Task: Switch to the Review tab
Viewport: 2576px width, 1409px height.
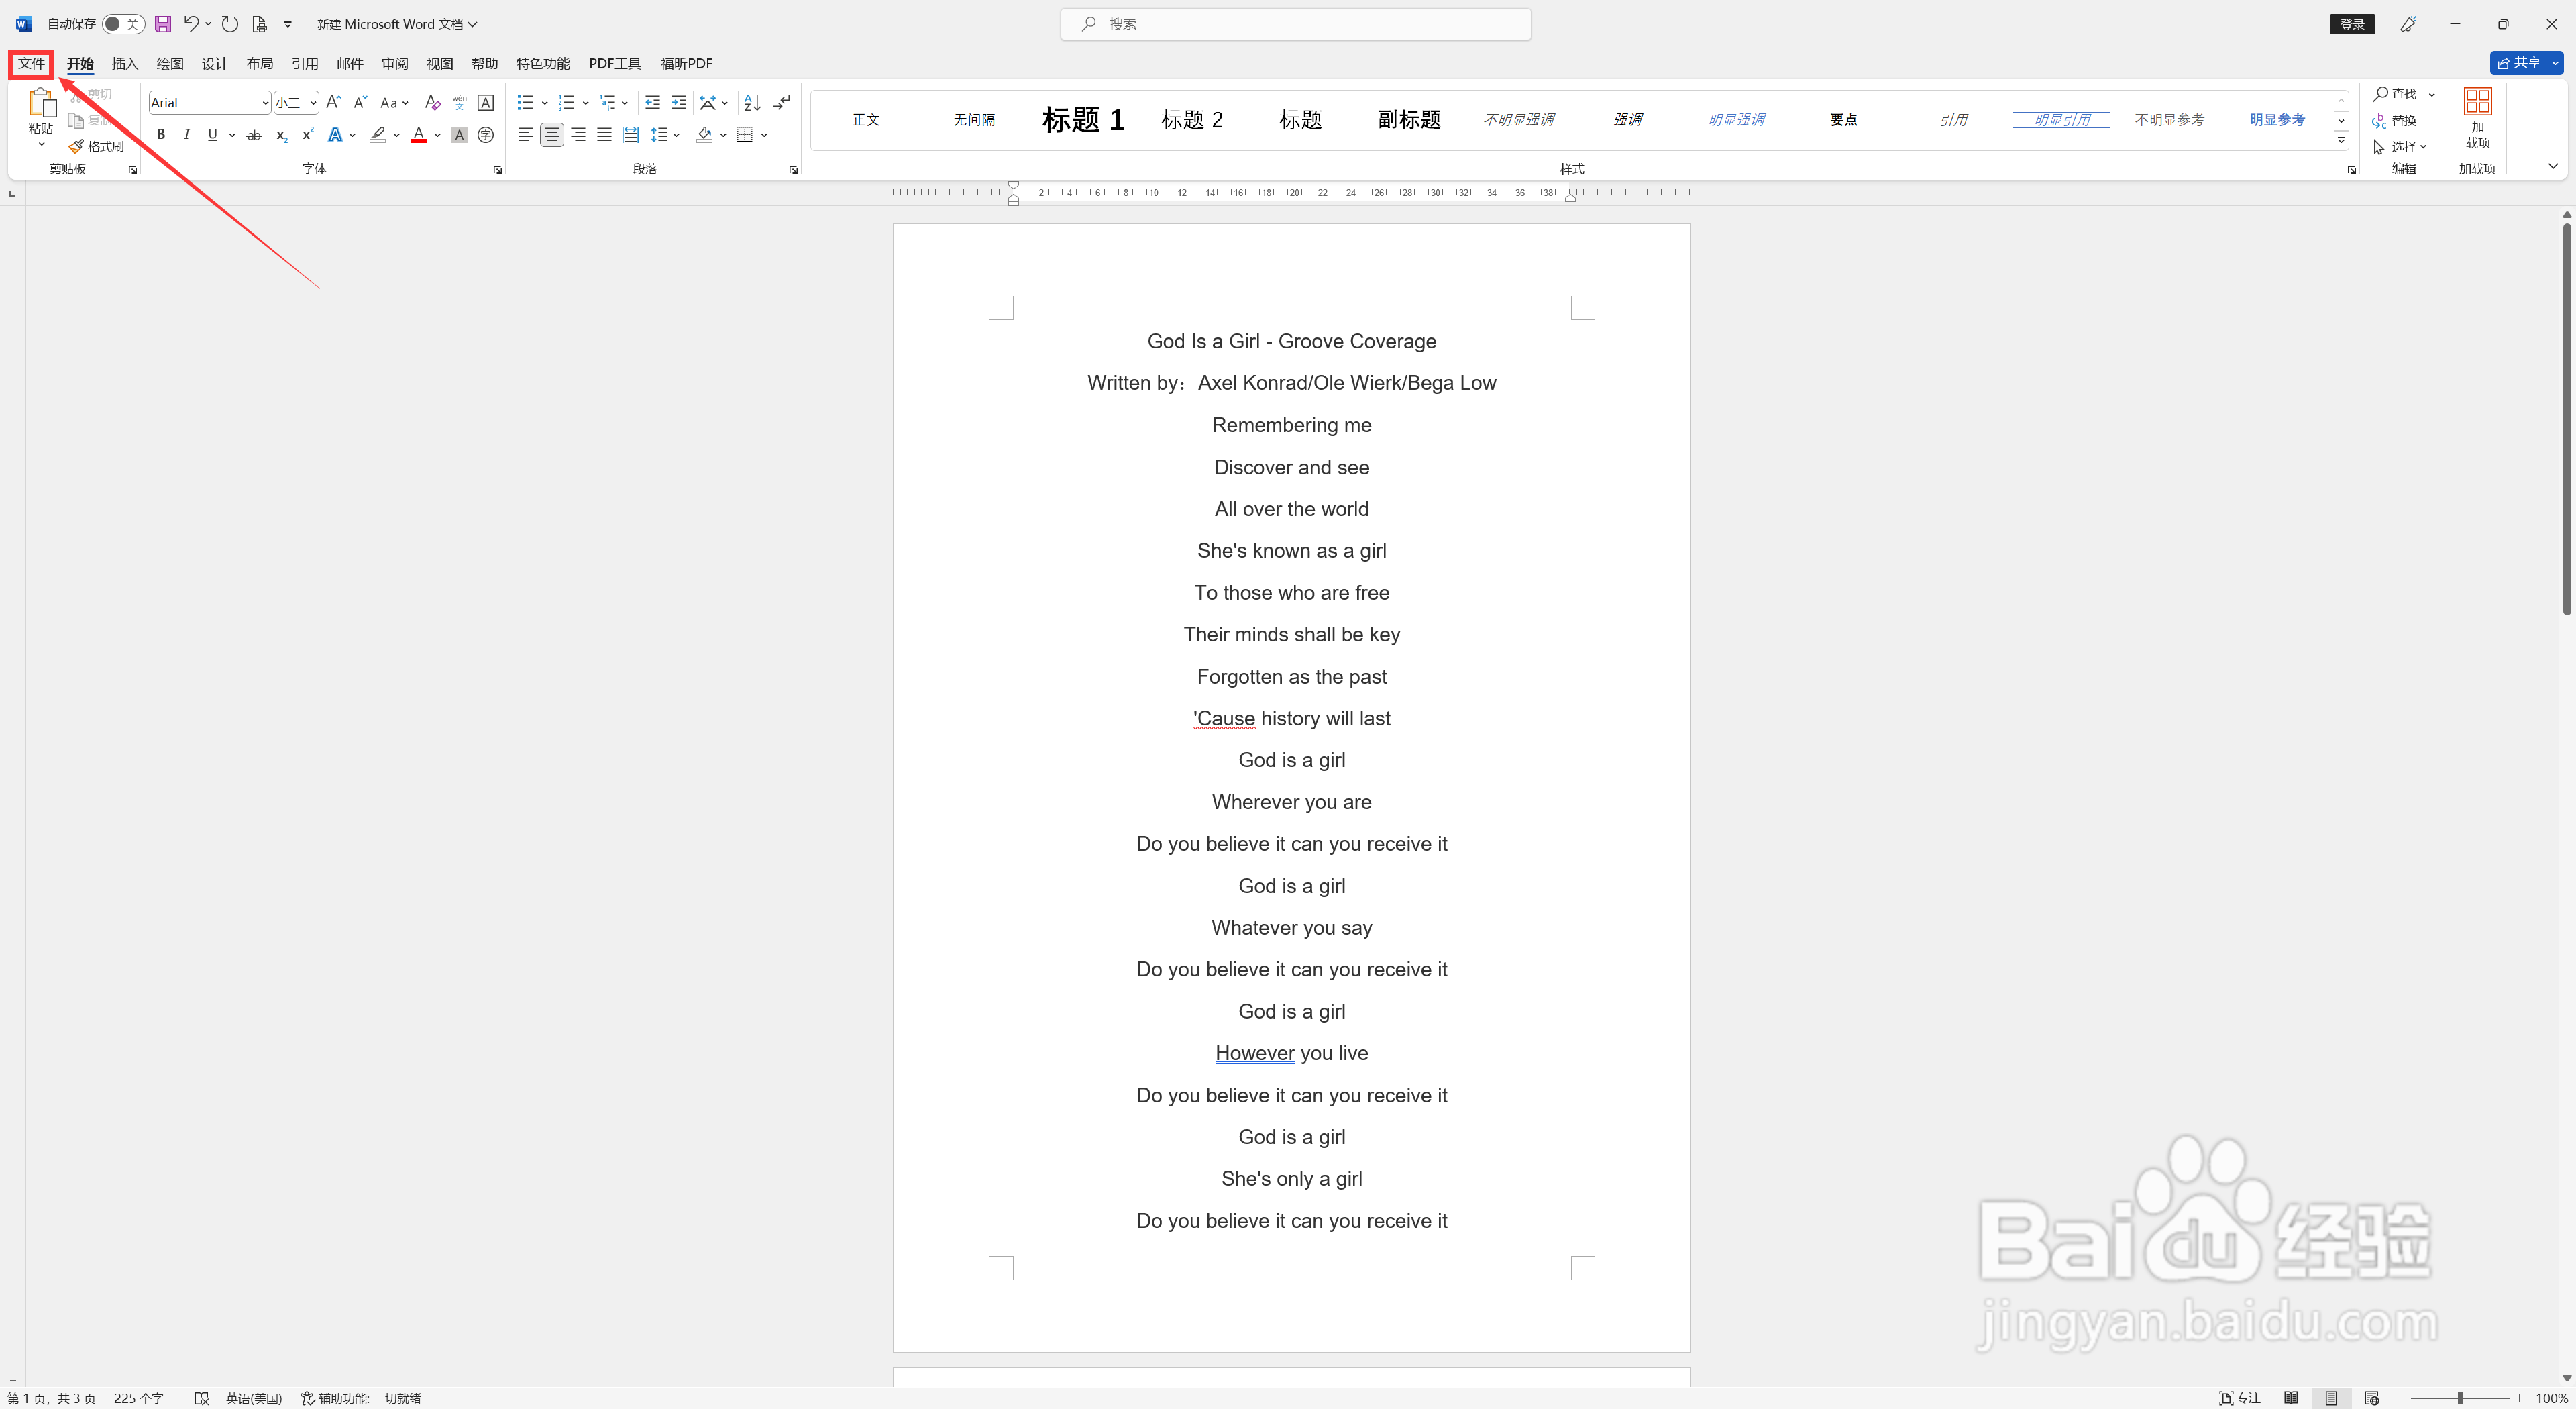Action: pos(395,64)
